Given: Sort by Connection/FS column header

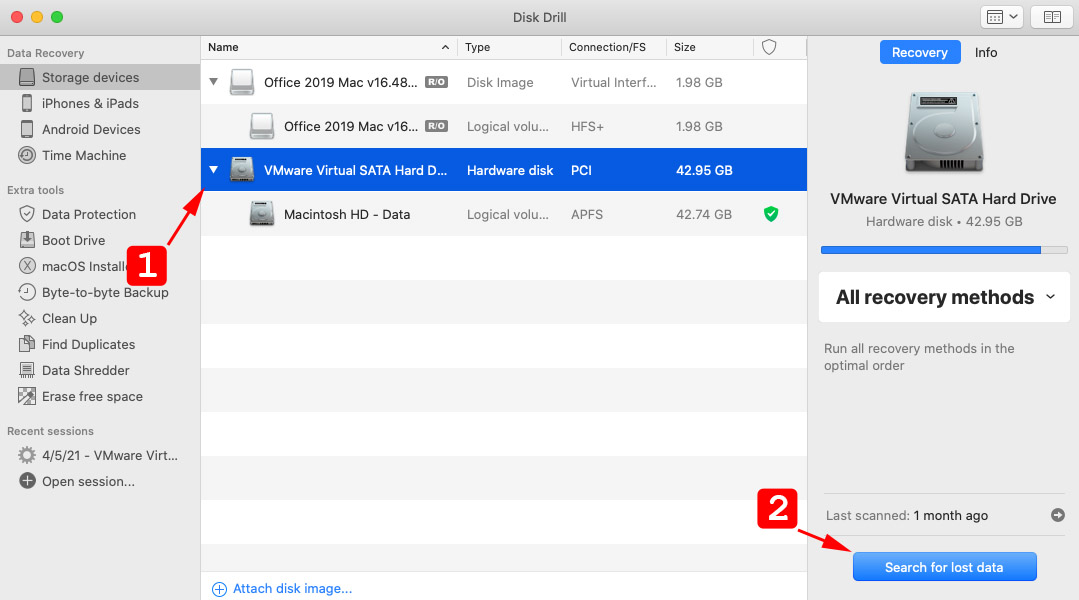Looking at the screenshot, I should (614, 47).
